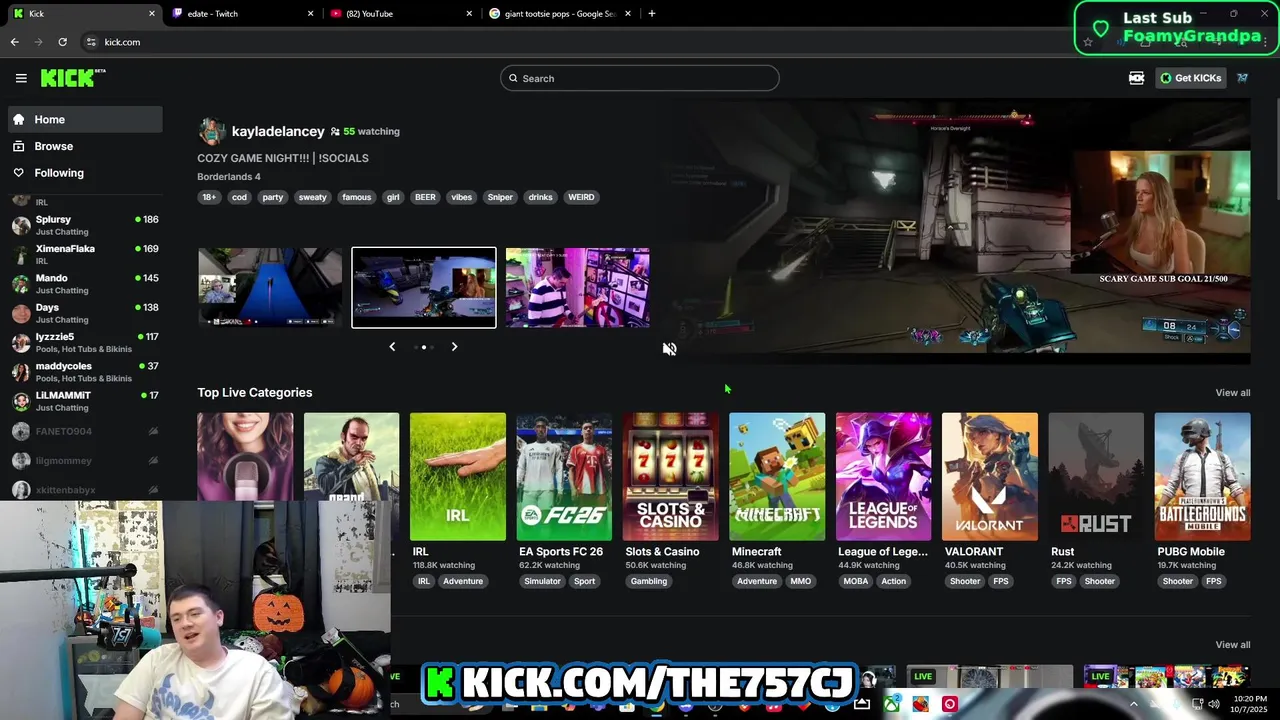Close the Kick browser tab
The height and width of the screenshot is (720, 1280).
152,14
